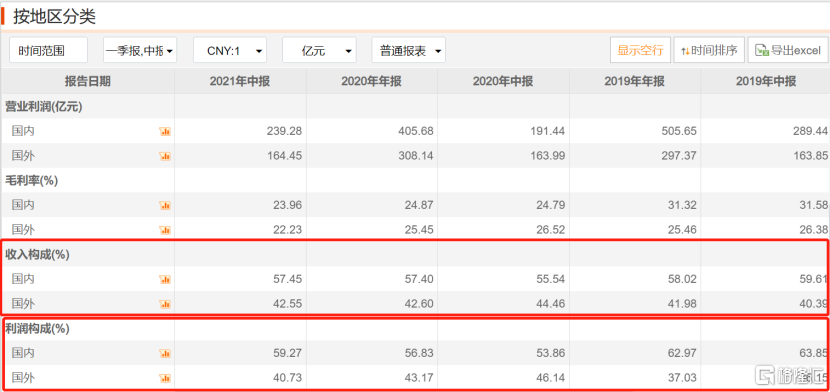The width and height of the screenshot is (830, 392).
Task: Open chart icon for 营业利润 国外 row
Action: click(x=165, y=156)
